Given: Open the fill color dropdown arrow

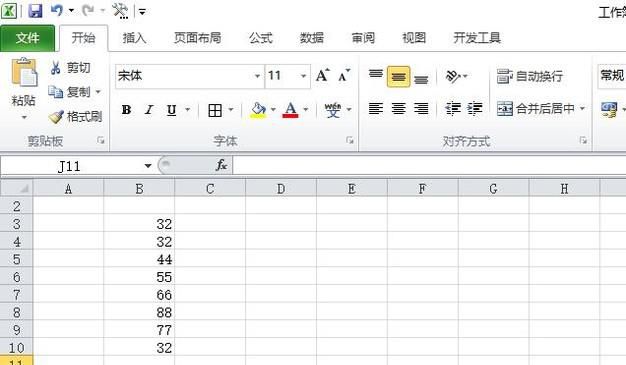Looking at the screenshot, I should pos(273,109).
